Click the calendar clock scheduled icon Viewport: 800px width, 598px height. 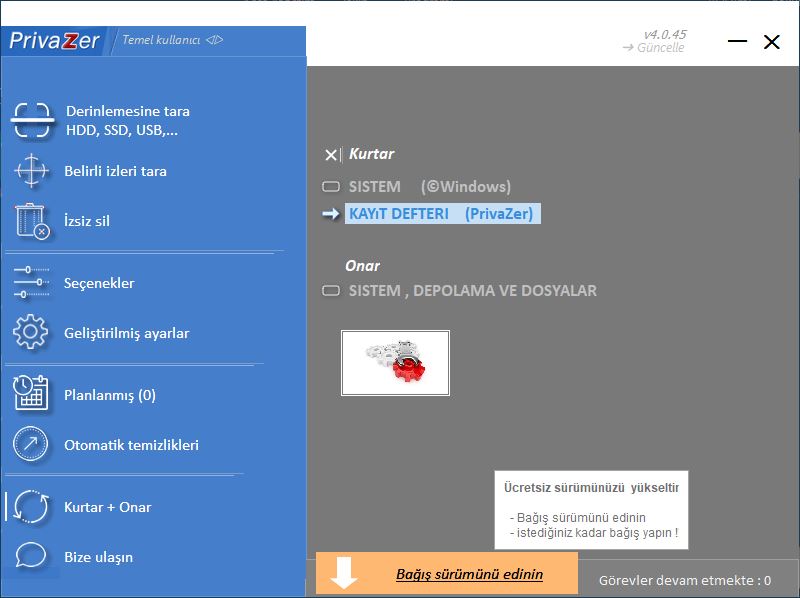pyautogui.click(x=31, y=393)
